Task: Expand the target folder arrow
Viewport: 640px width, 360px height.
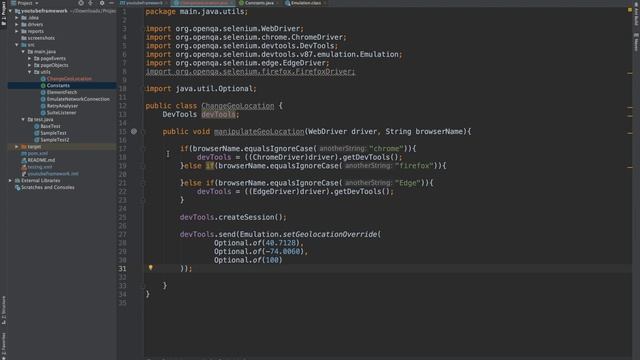Action: coord(17,147)
